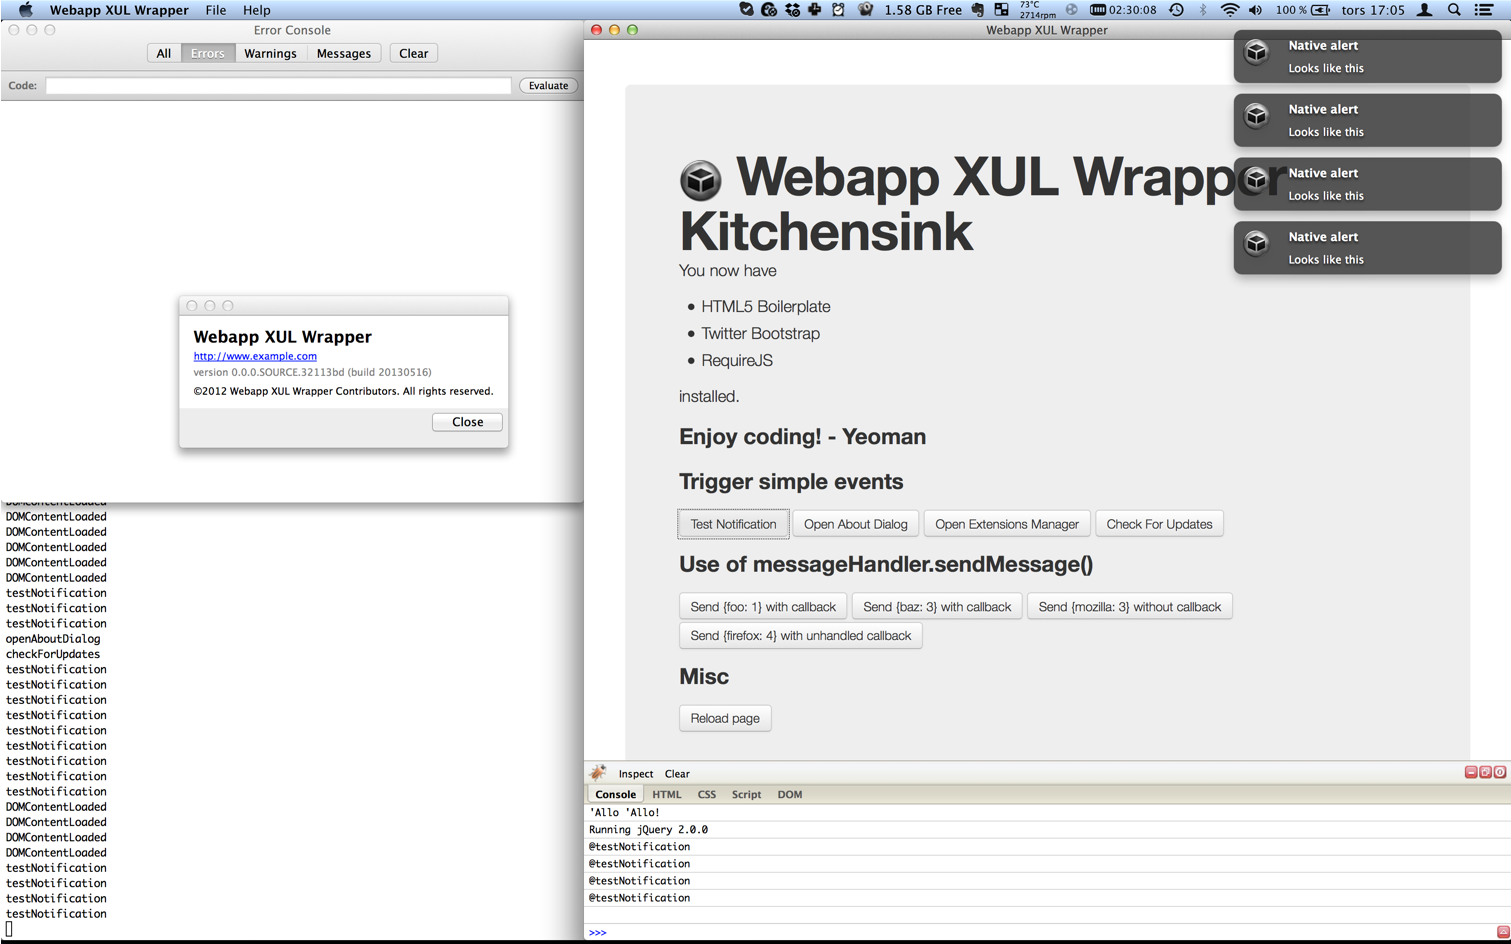Click the Open About Dialog button
1511x944 pixels.
tap(856, 524)
